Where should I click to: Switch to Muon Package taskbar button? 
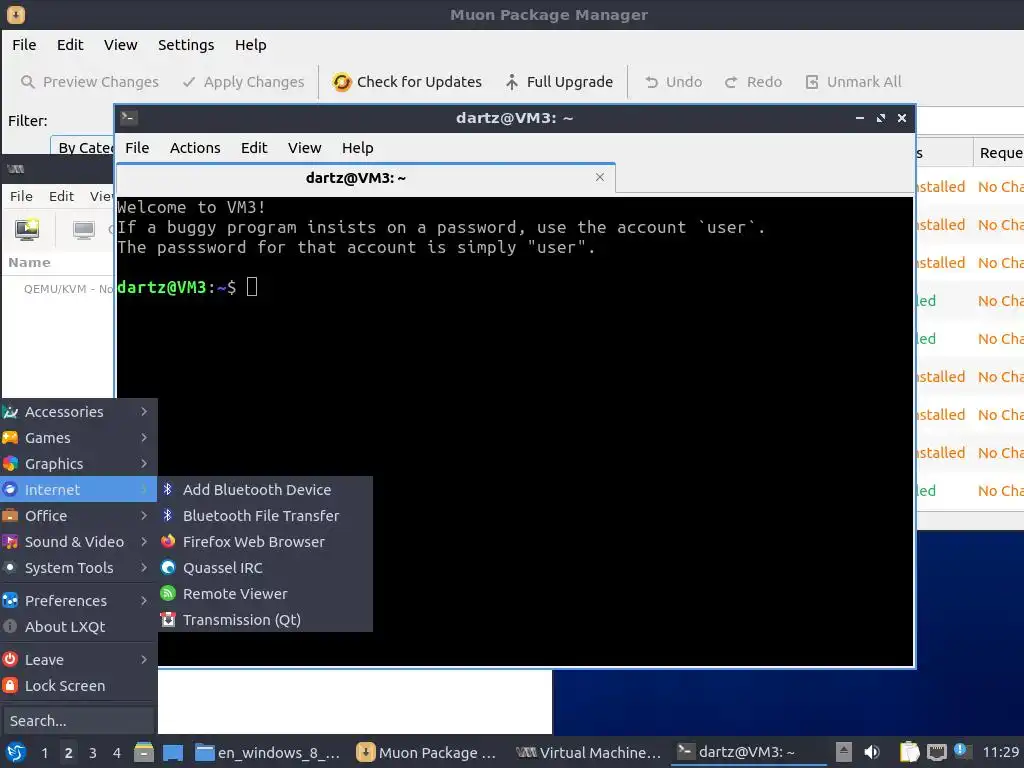427,752
